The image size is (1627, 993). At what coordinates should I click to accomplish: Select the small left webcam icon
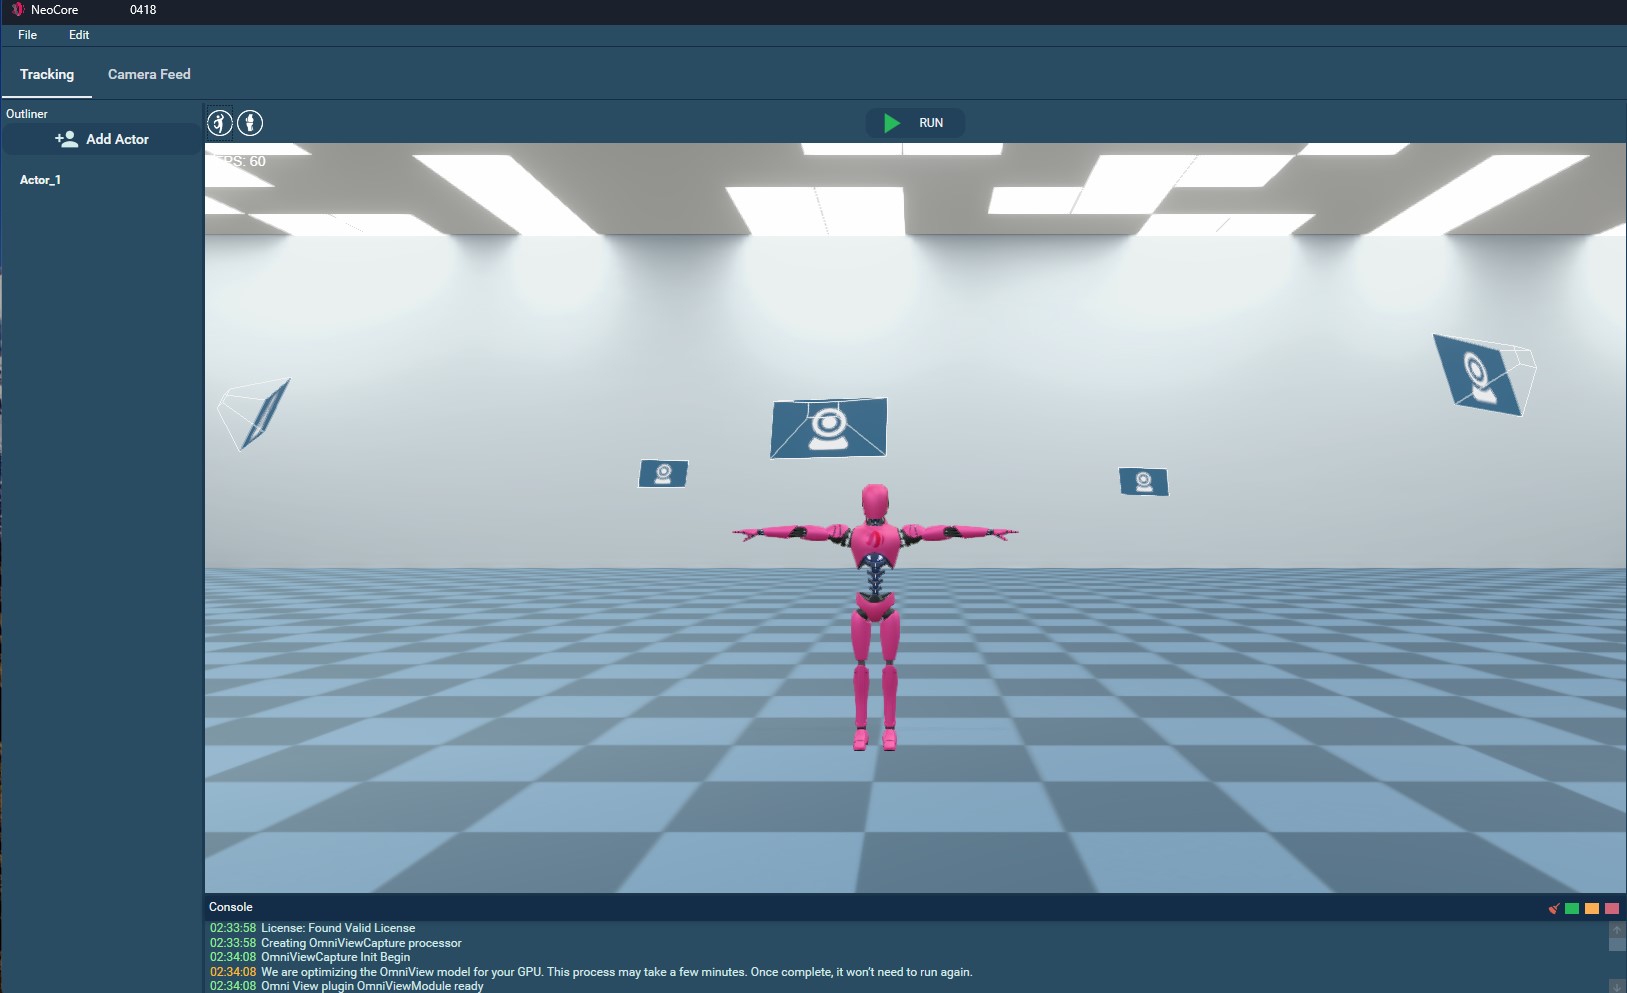click(663, 473)
